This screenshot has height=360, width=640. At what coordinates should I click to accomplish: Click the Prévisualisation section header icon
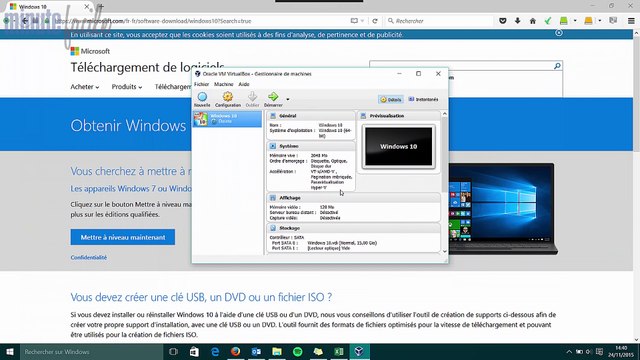point(363,116)
